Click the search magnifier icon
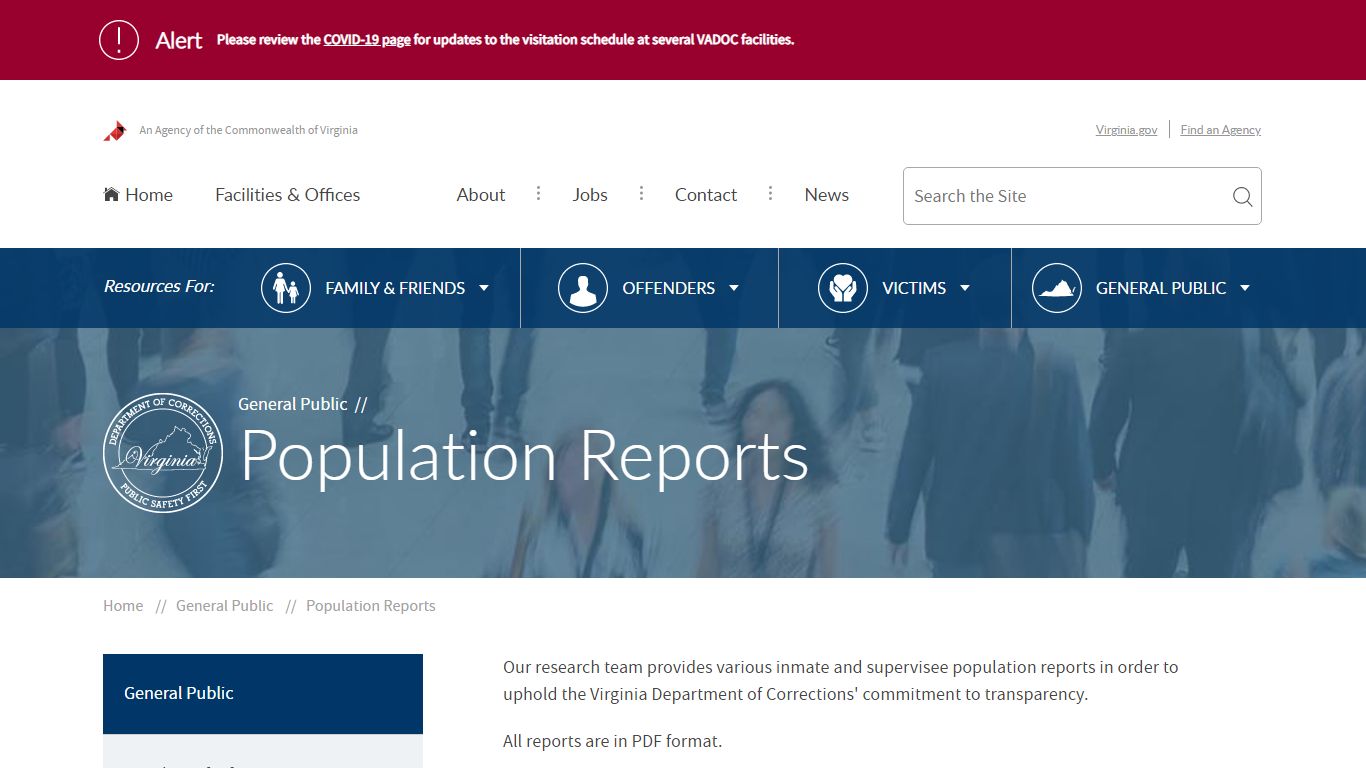Image resolution: width=1366 pixels, height=768 pixels. click(1242, 197)
